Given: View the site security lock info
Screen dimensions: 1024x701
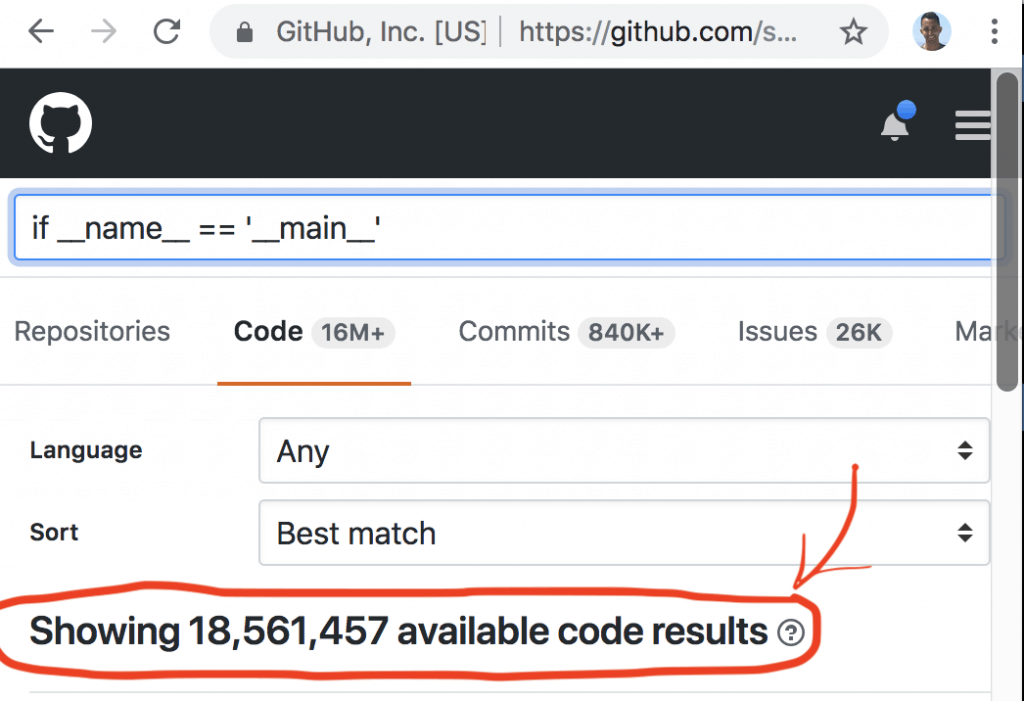Looking at the screenshot, I should click(x=244, y=33).
